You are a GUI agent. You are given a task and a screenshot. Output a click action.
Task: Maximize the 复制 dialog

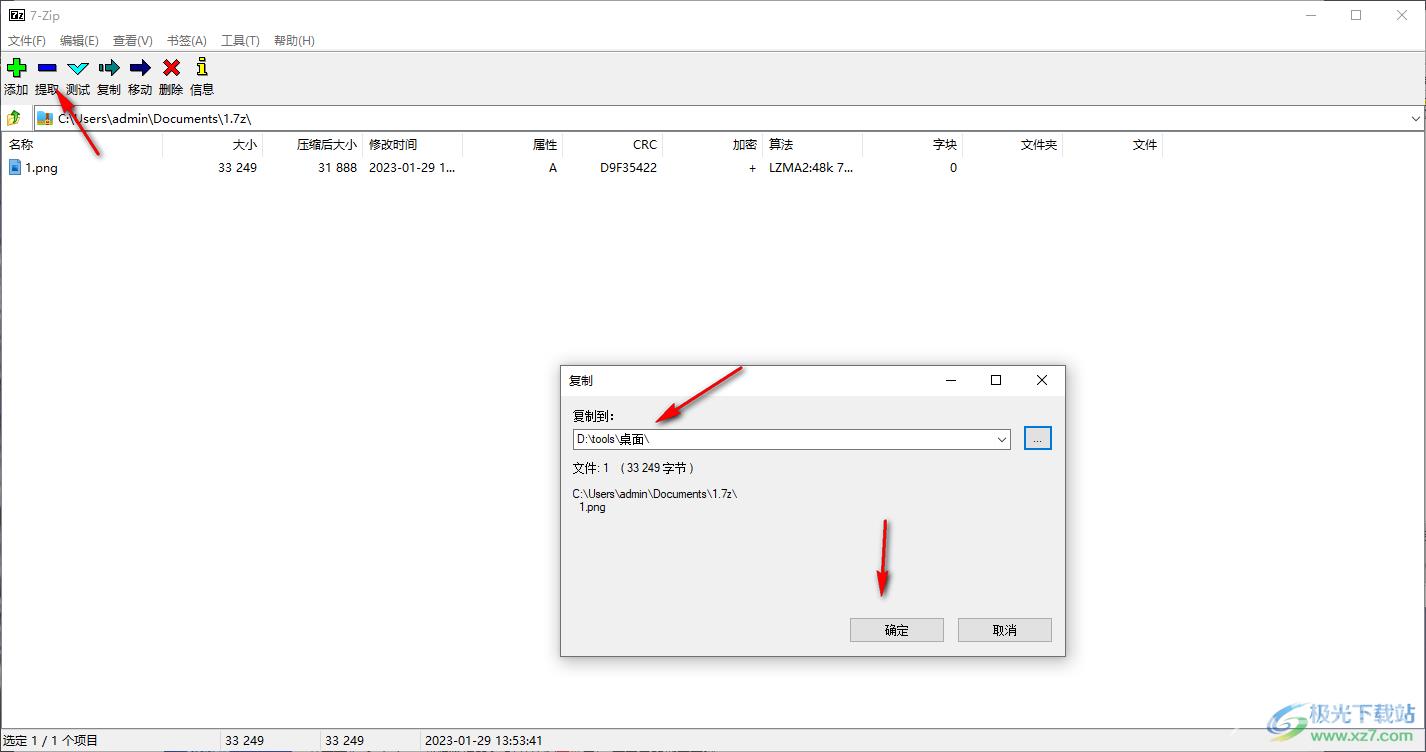(996, 380)
